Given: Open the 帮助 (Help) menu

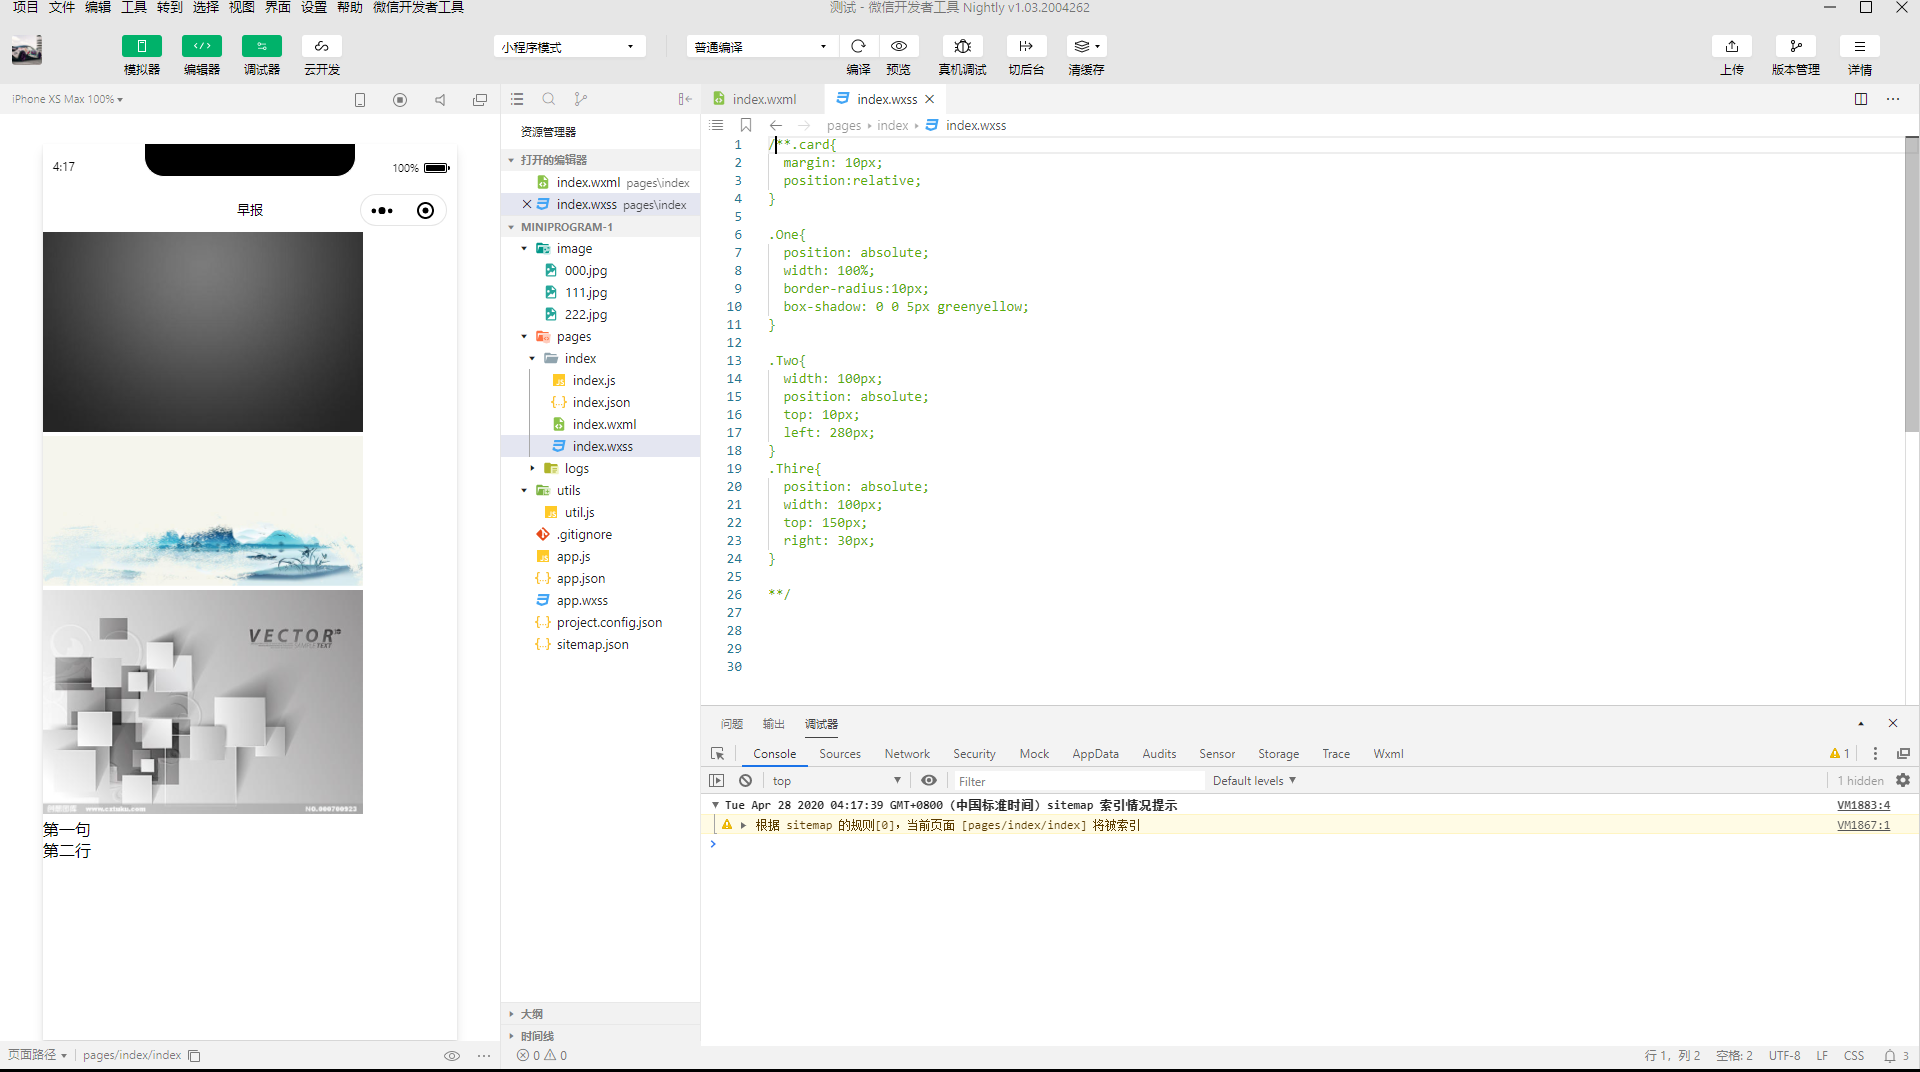Looking at the screenshot, I should click(x=349, y=7).
